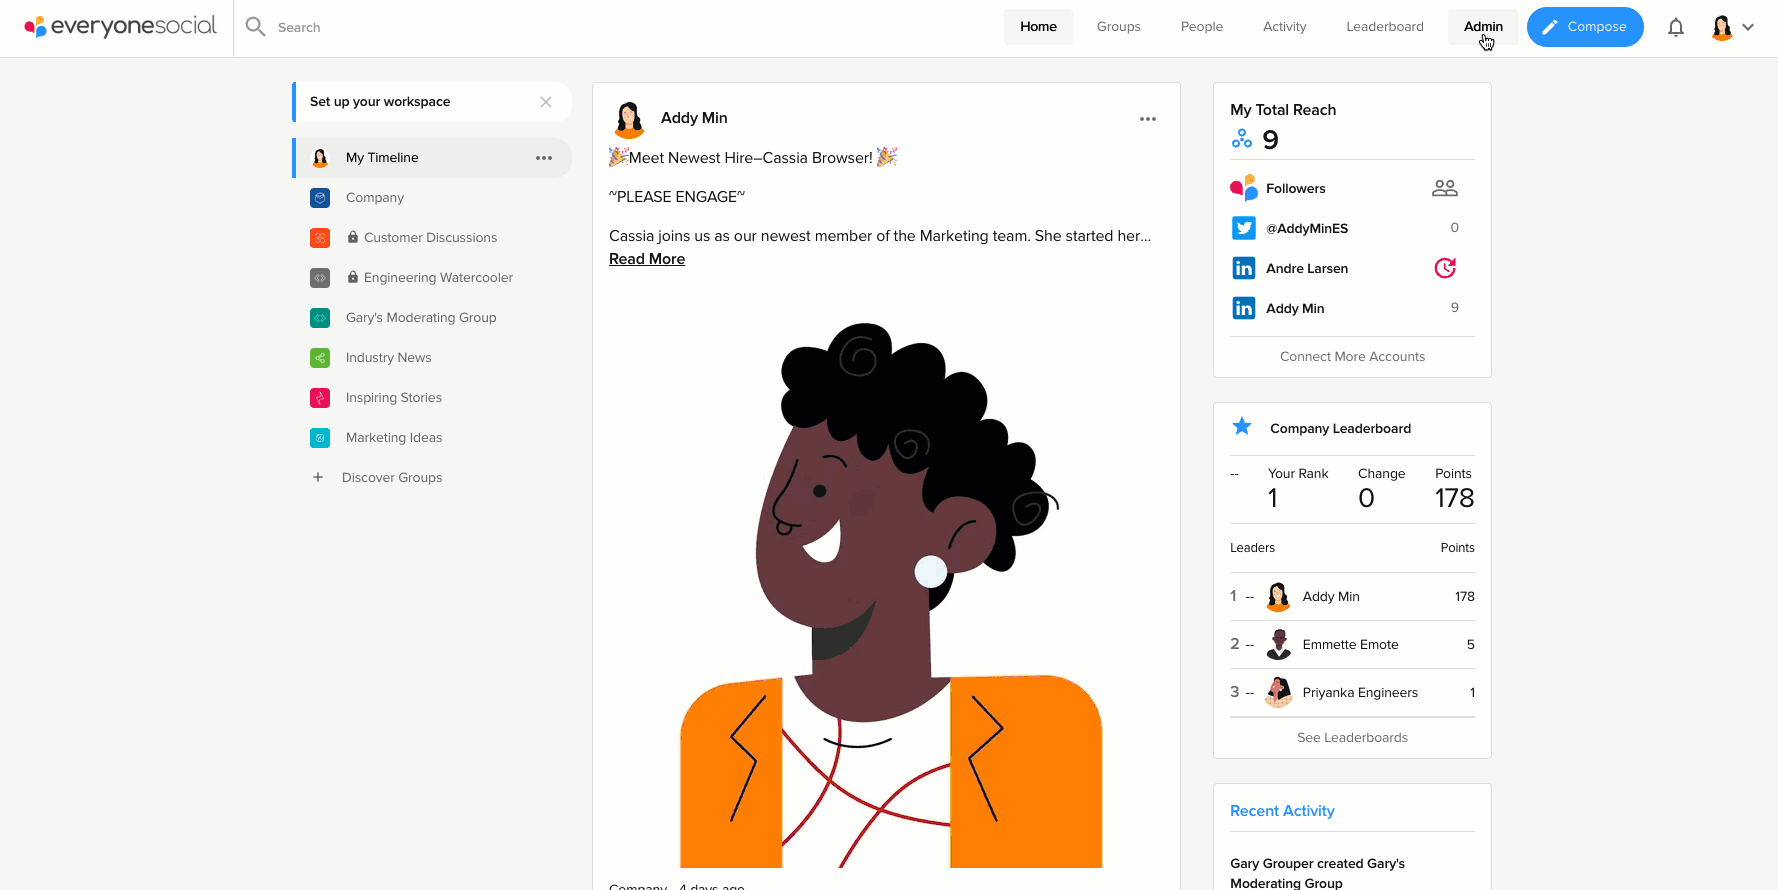Click the Engineering Watercooler group icon
1778x890 pixels.
[320, 278]
